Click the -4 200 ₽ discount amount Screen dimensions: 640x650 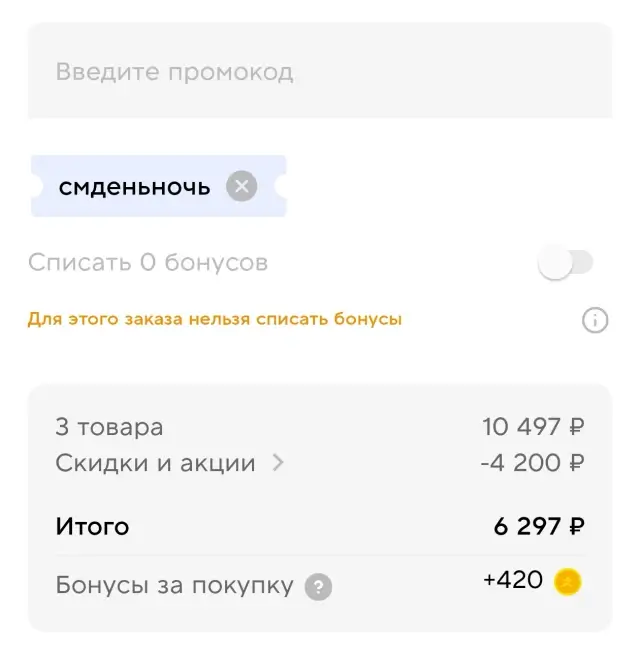[532, 463]
